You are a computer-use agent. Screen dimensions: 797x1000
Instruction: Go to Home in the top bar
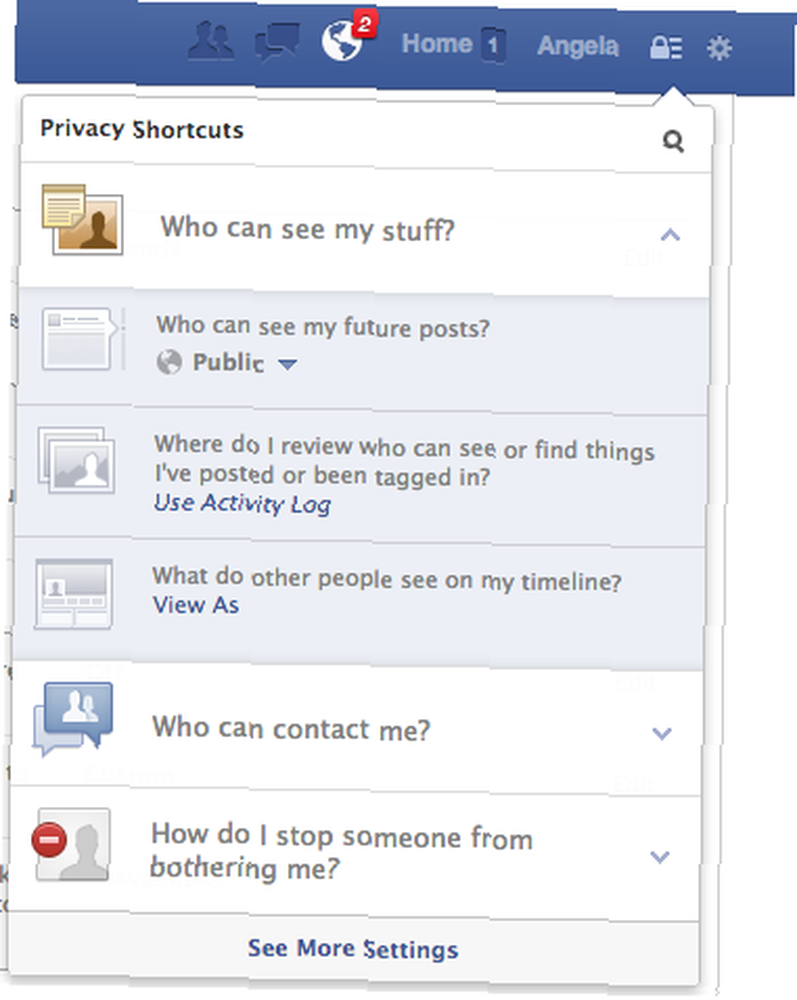pyautogui.click(x=437, y=44)
